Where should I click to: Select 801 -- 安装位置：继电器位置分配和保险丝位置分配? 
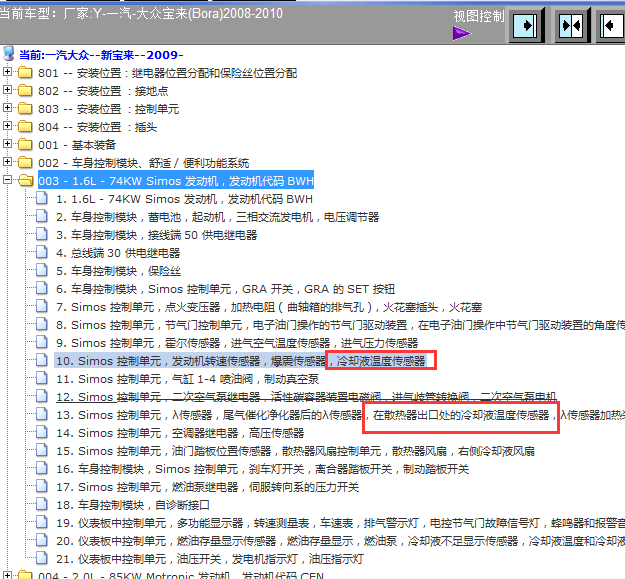tap(167, 73)
